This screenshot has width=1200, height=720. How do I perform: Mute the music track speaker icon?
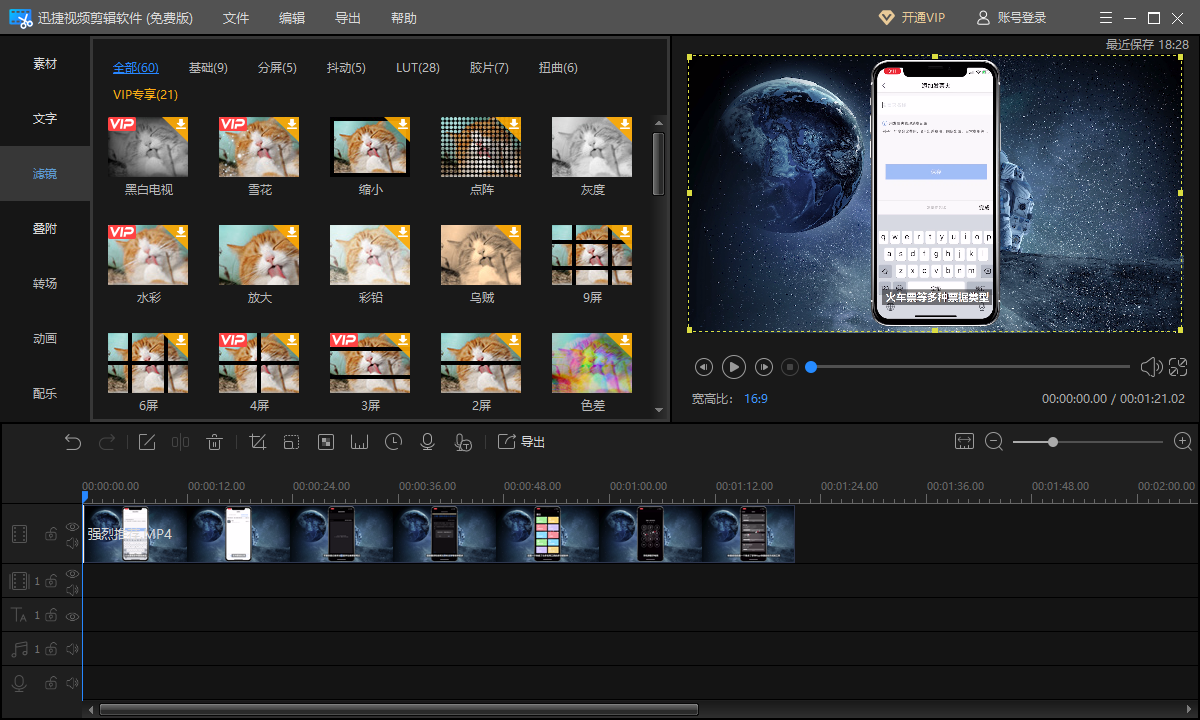pos(72,649)
